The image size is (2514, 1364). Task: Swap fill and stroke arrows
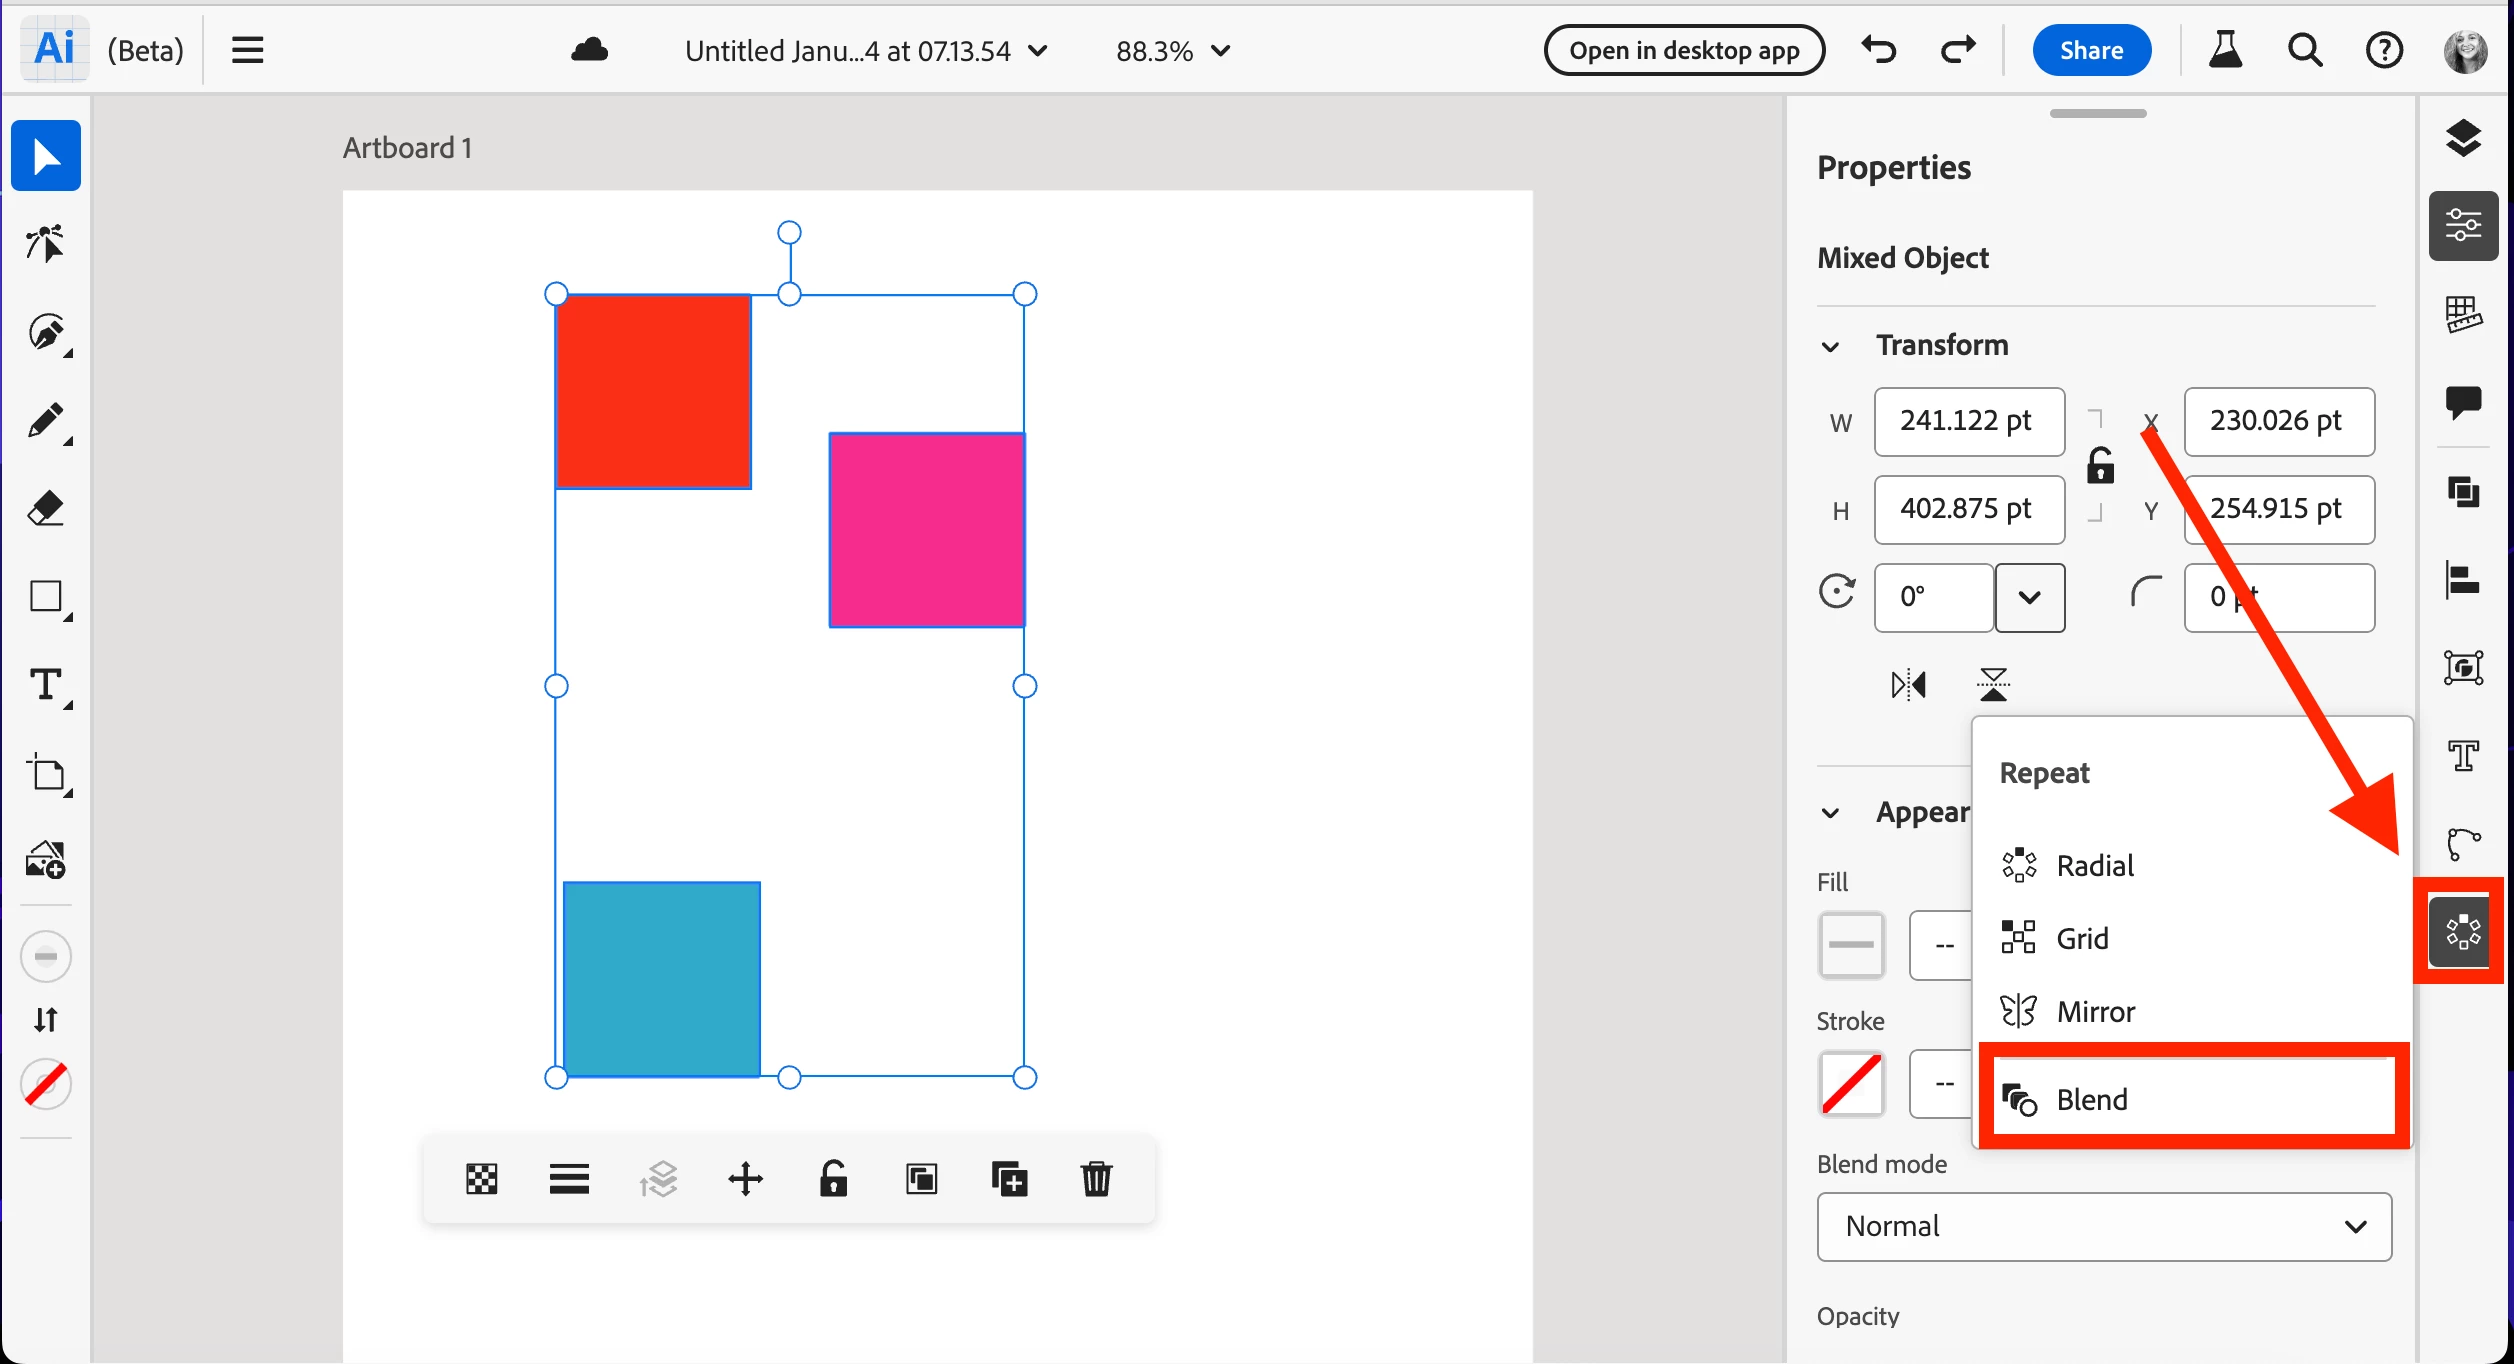pos(45,1019)
